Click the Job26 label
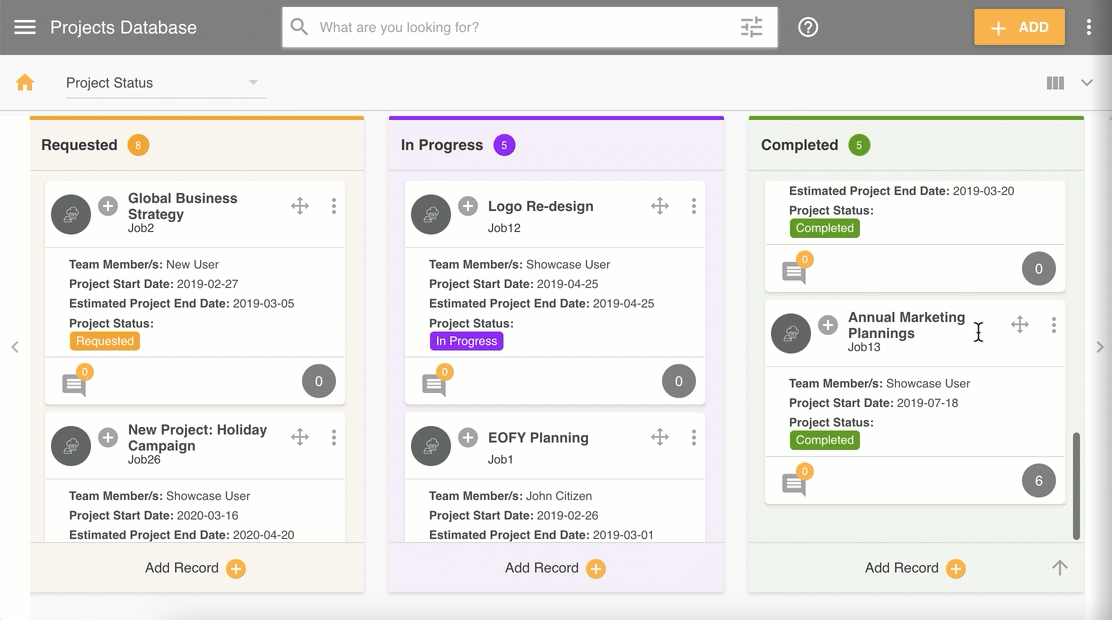This screenshot has height=620, width=1112. [x=144, y=460]
